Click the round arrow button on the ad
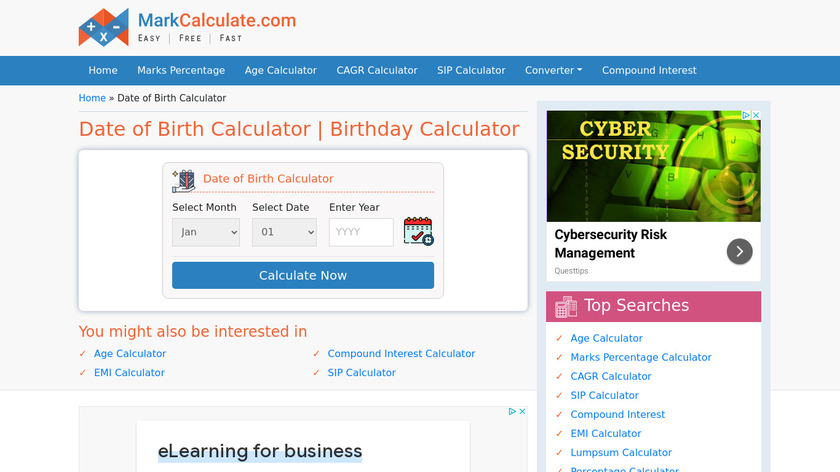This screenshot has width=840, height=472. (x=739, y=251)
